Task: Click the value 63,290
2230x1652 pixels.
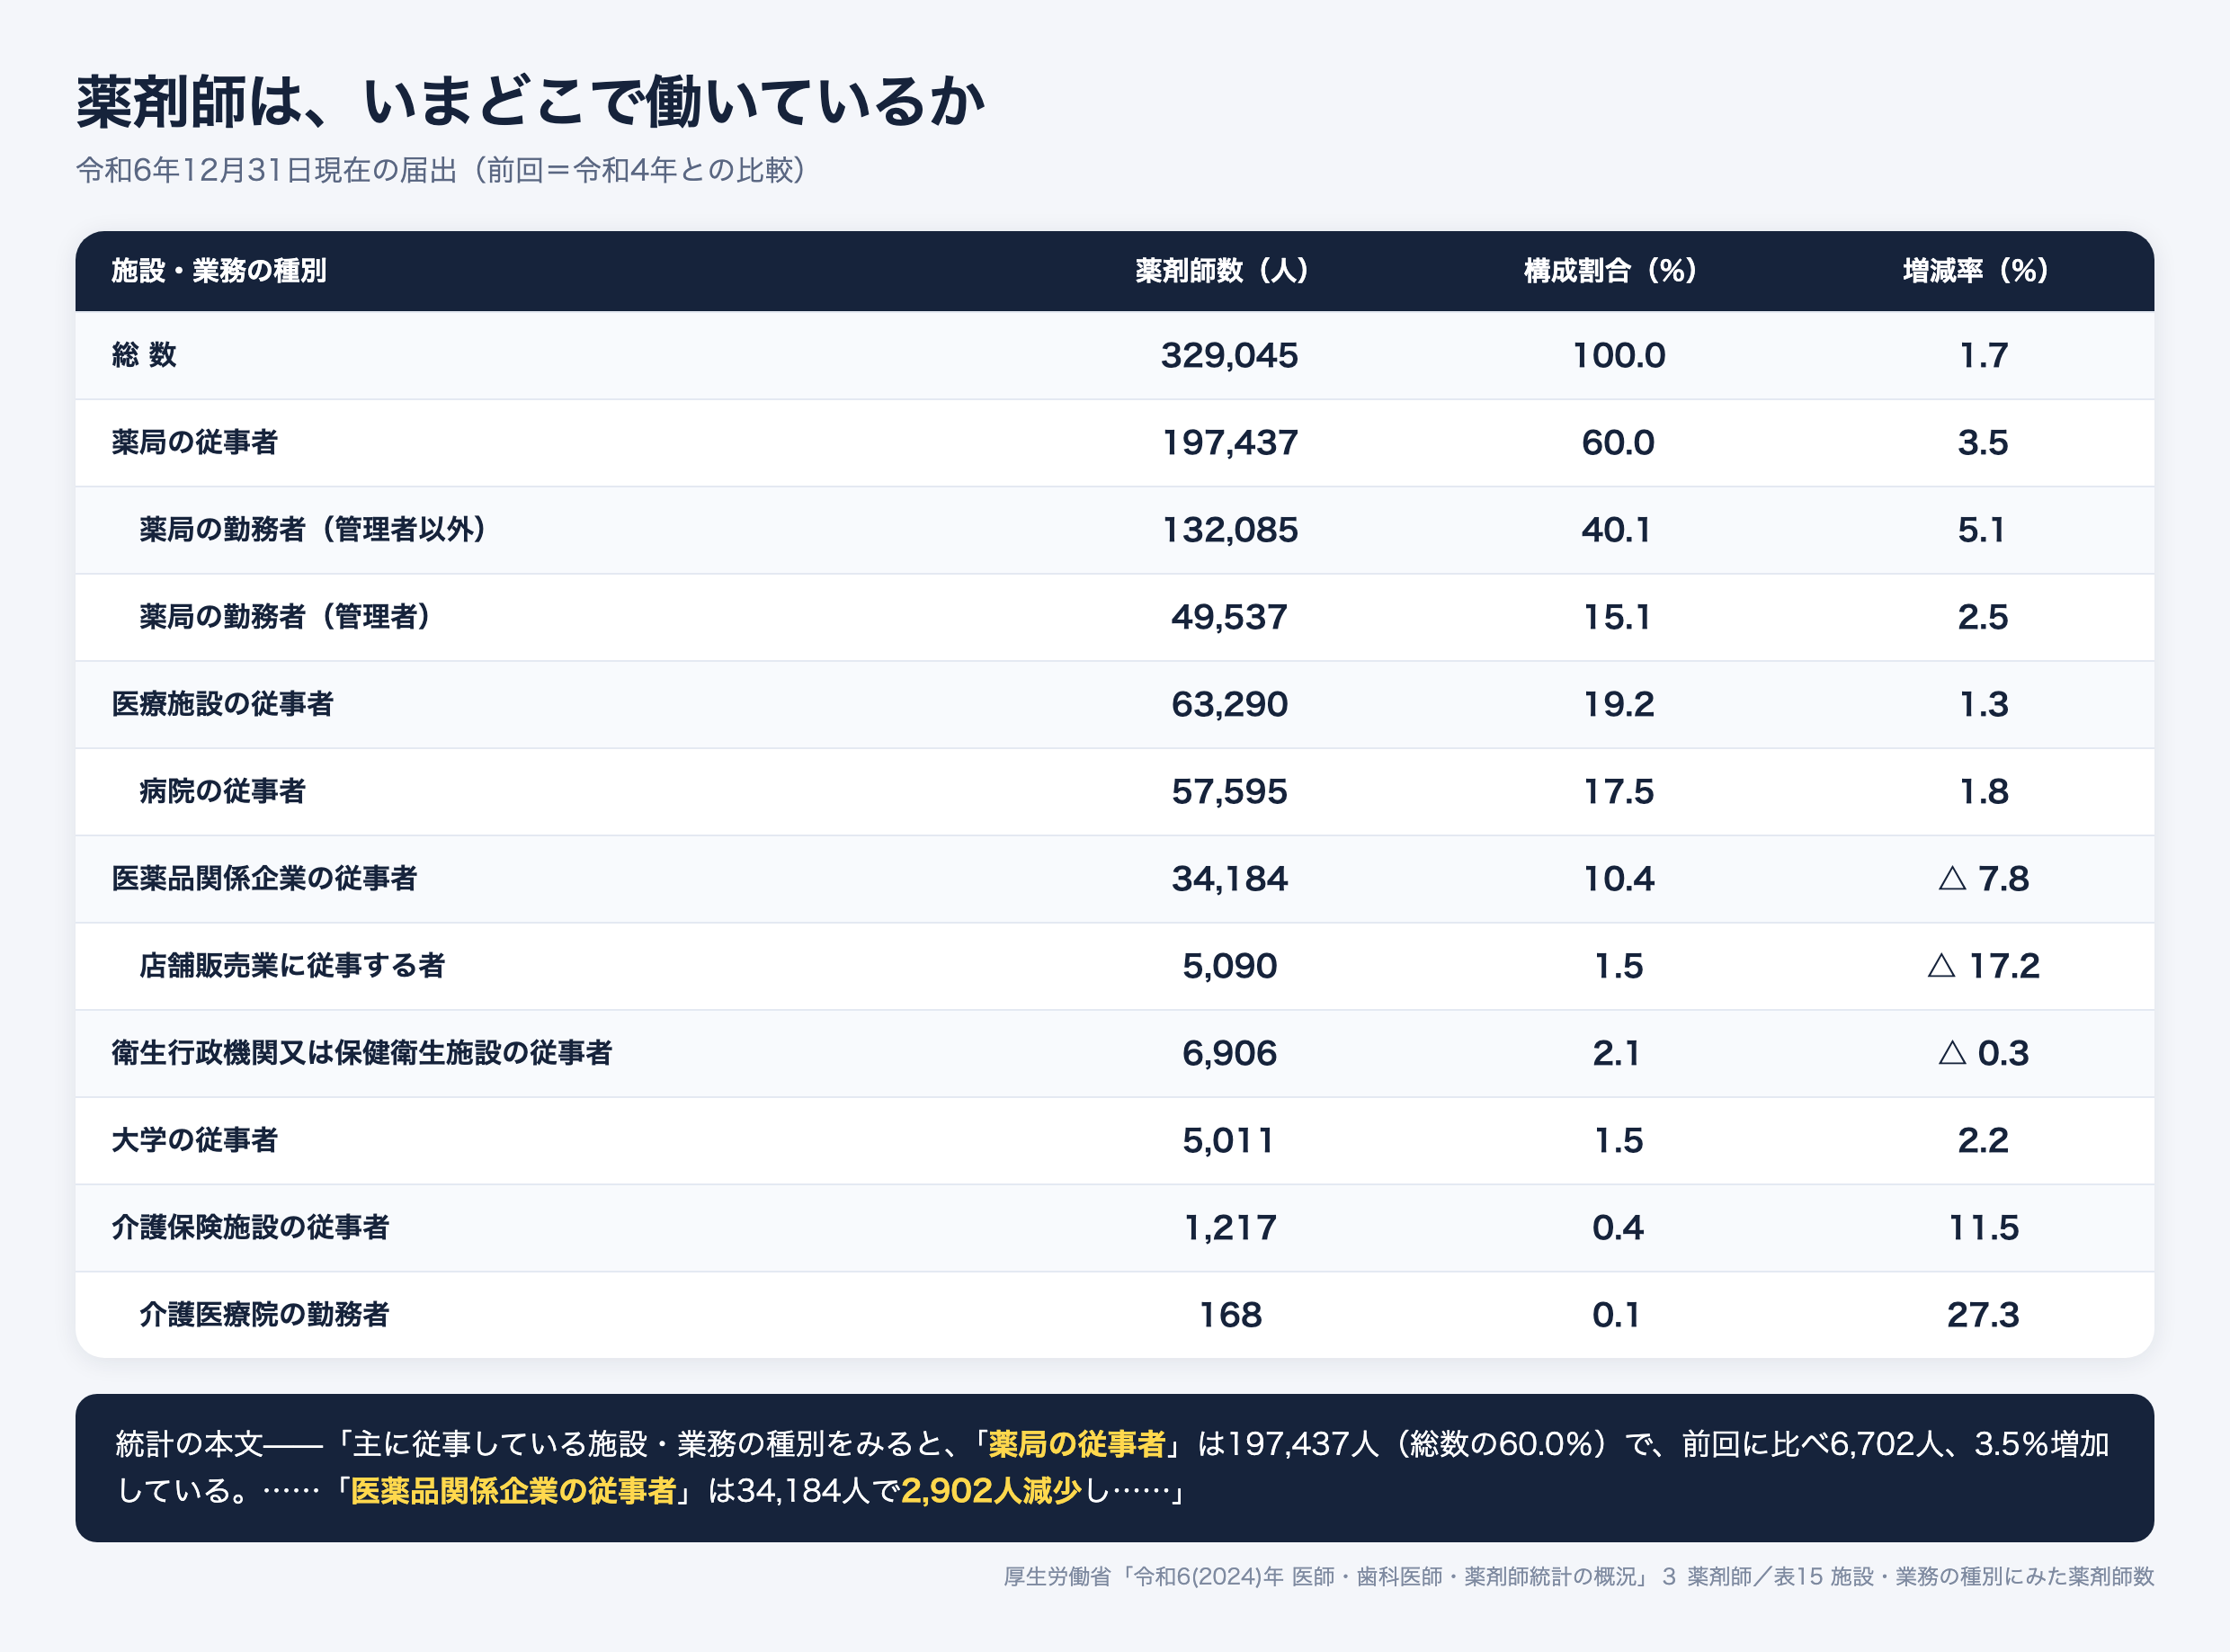Action: (x=1229, y=704)
